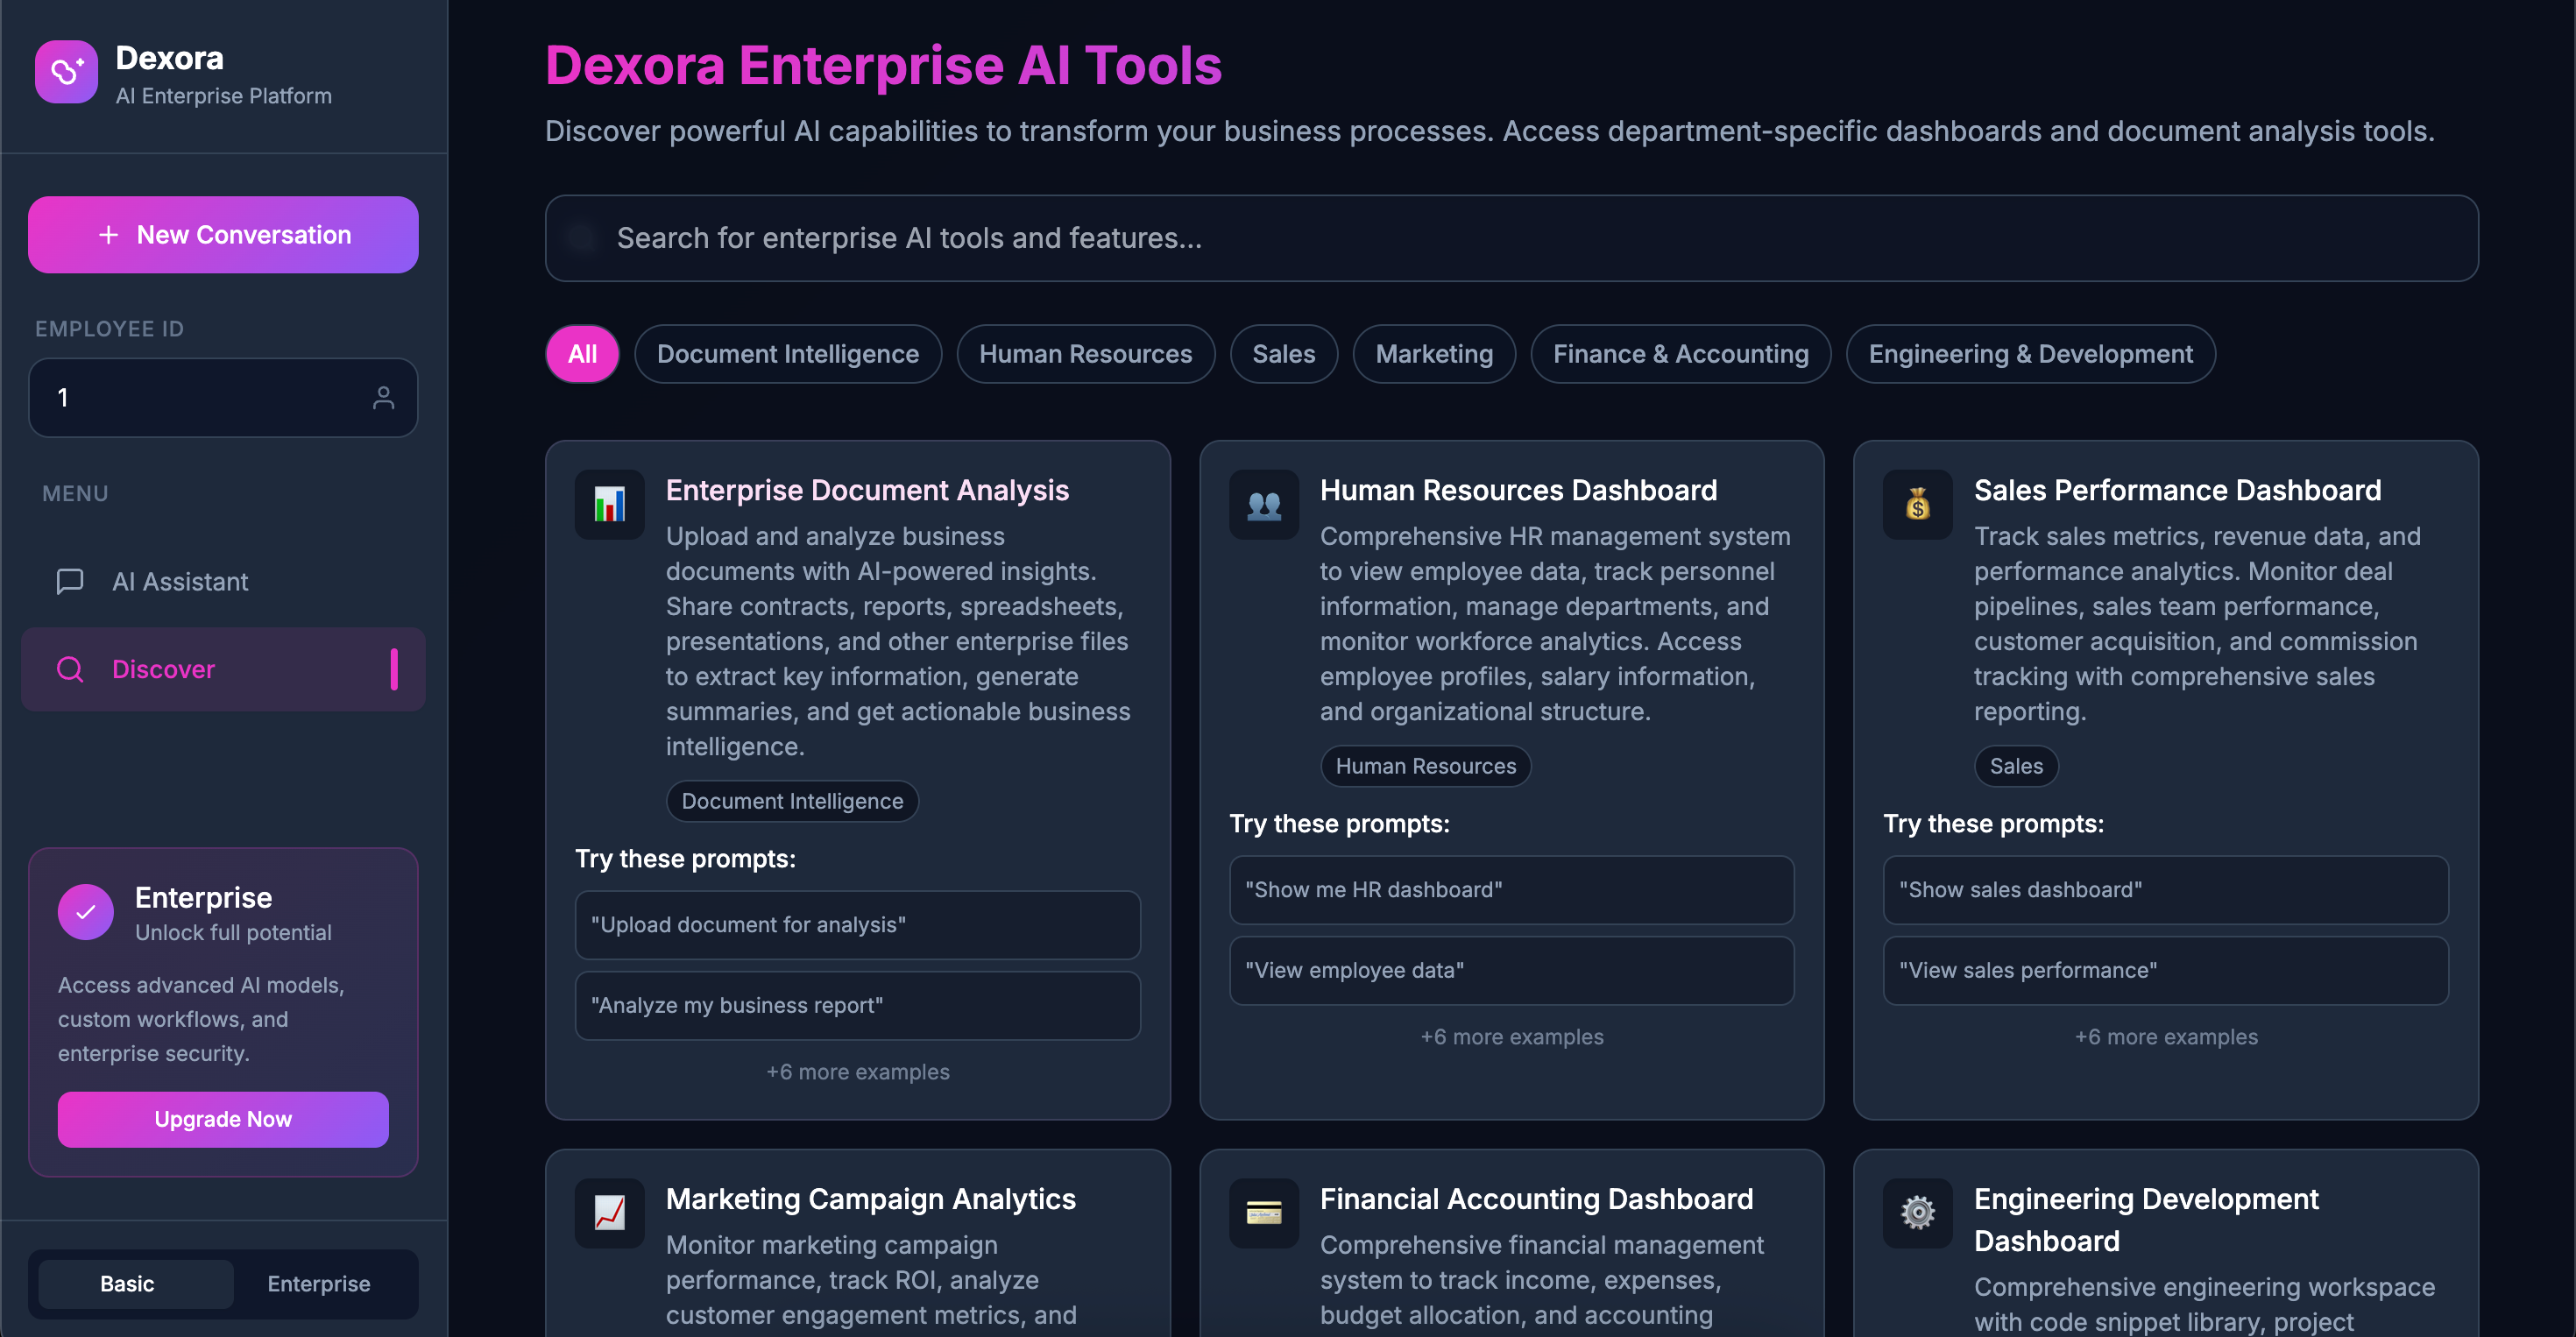Click the Engineering Development gear icon
This screenshot has height=1337, width=2576.
[1917, 1213]
